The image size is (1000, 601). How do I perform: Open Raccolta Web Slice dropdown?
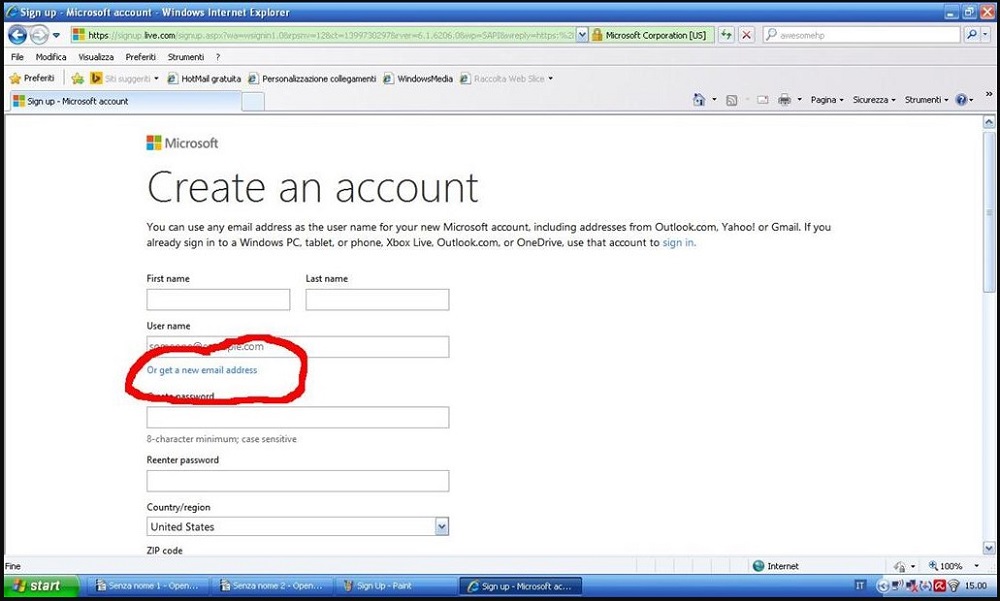pos(506,78)
